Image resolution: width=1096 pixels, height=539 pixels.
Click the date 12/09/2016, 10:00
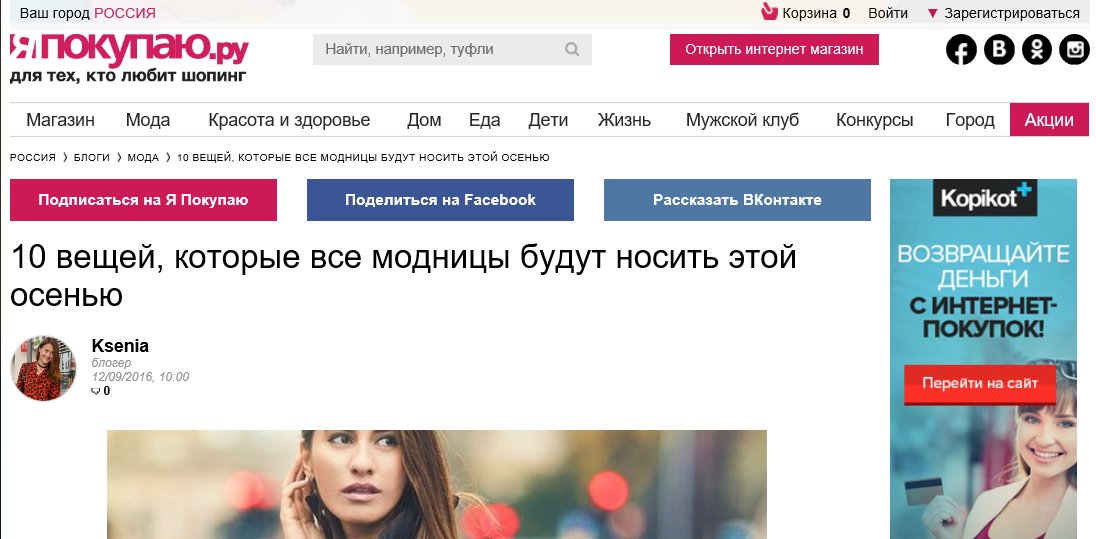[x=140, y=377]
